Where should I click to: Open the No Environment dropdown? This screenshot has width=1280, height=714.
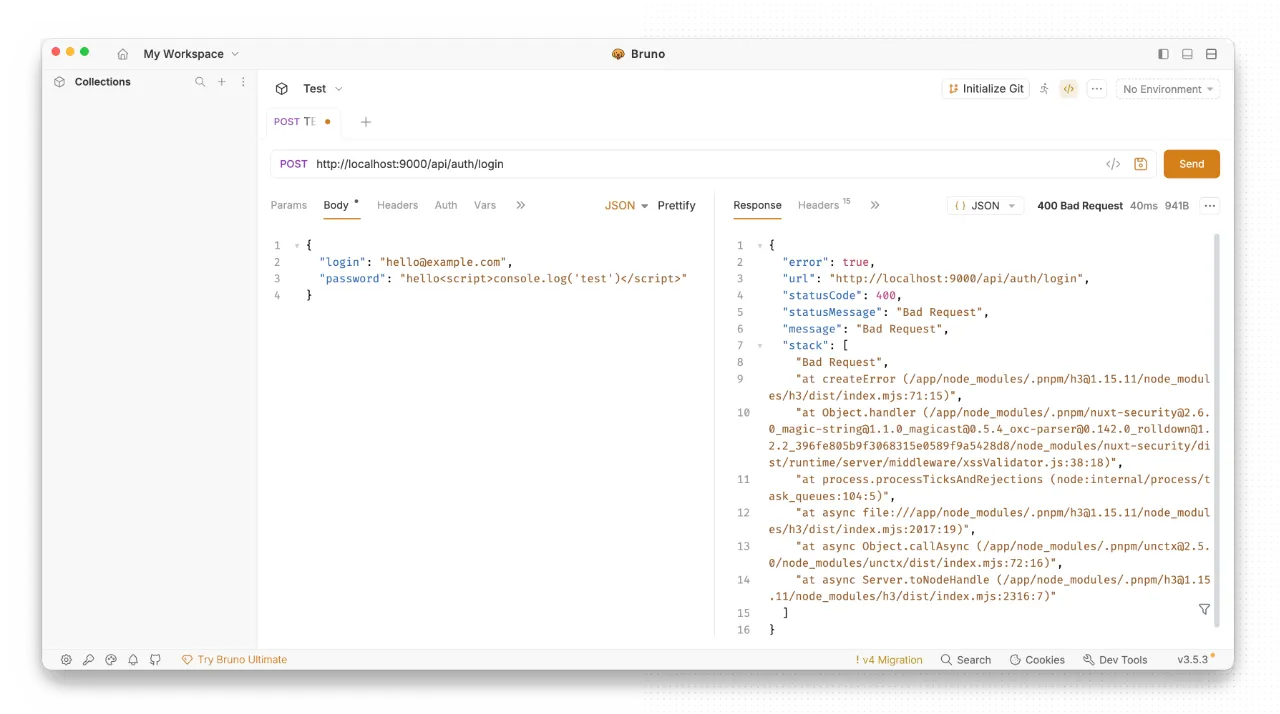pos(1168,89)
